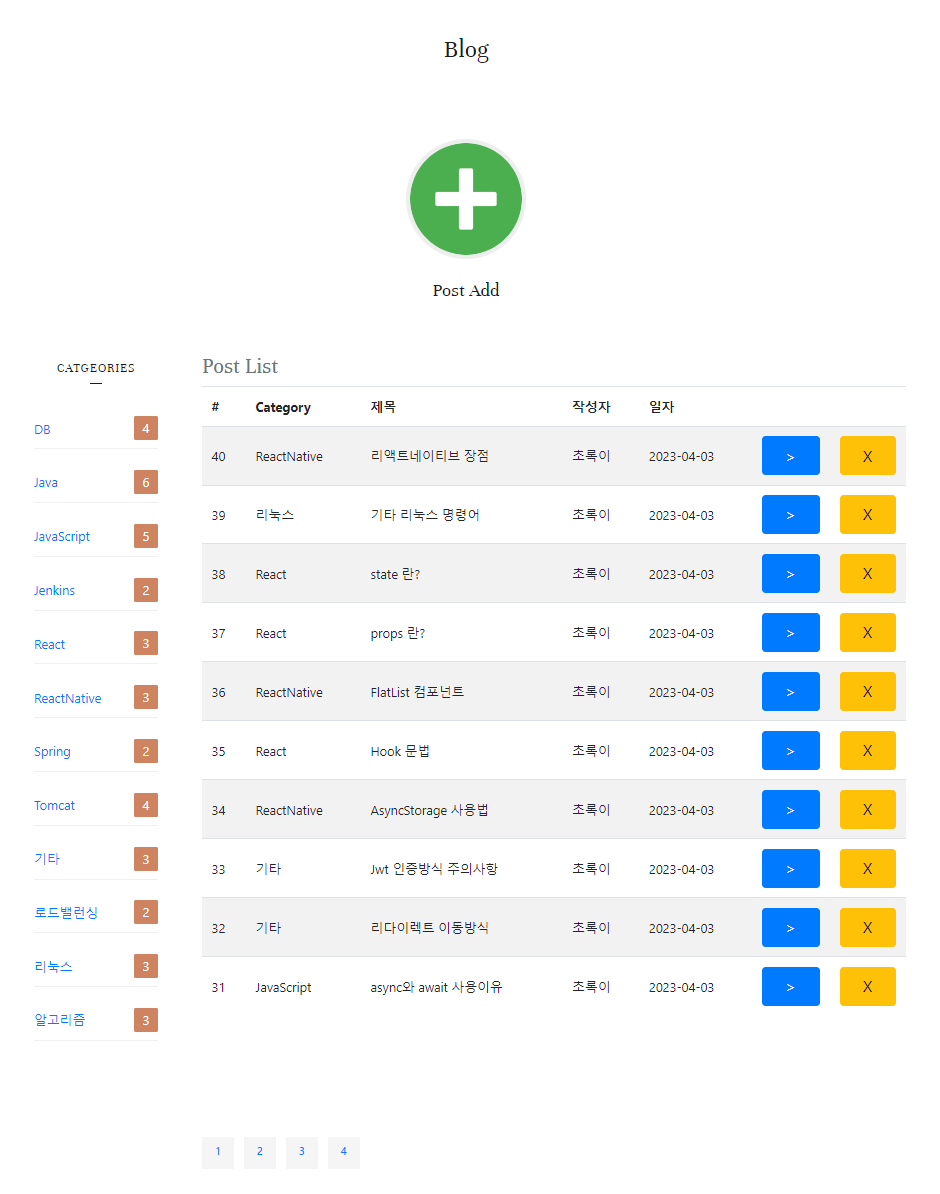Click the green Post Add plus icon

466,198
